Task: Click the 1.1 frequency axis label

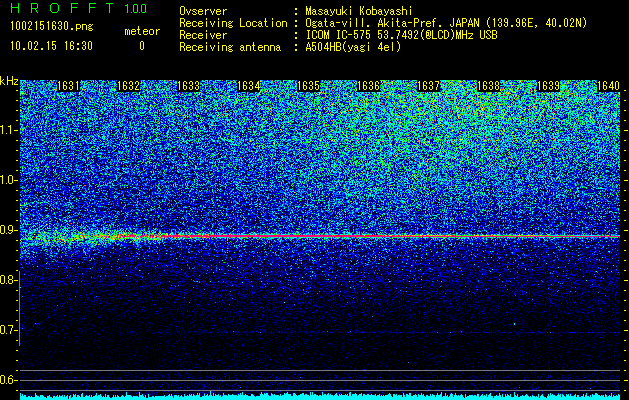Action: [7, 130]
